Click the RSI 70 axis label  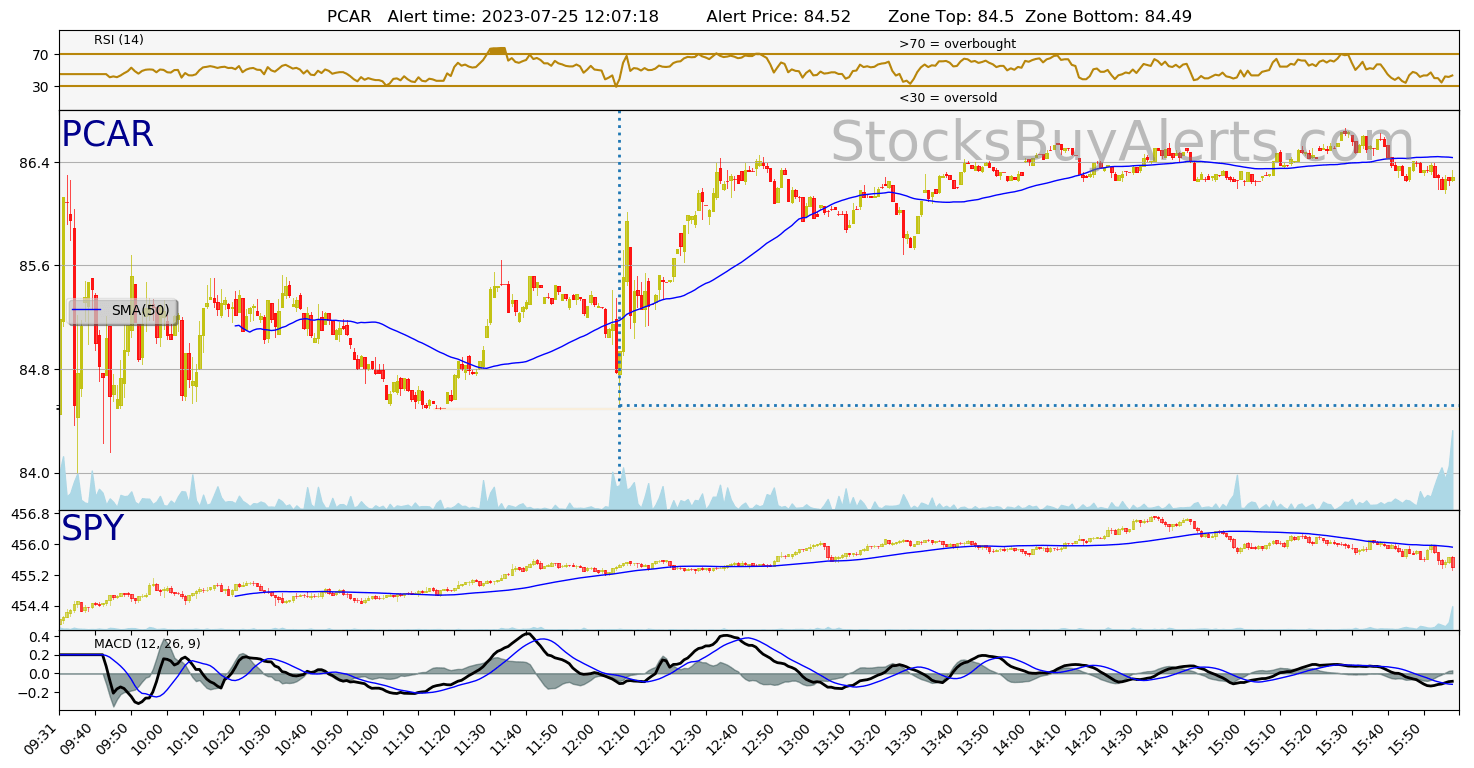click(41, 54)
